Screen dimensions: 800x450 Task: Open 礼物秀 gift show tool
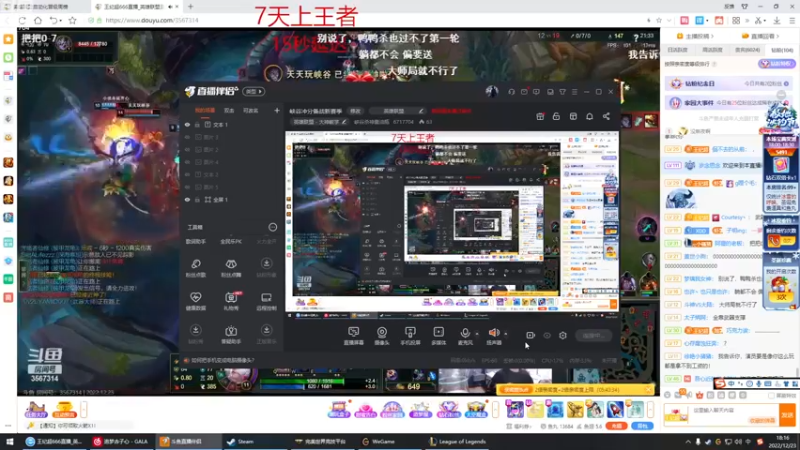tap(231, 301)
